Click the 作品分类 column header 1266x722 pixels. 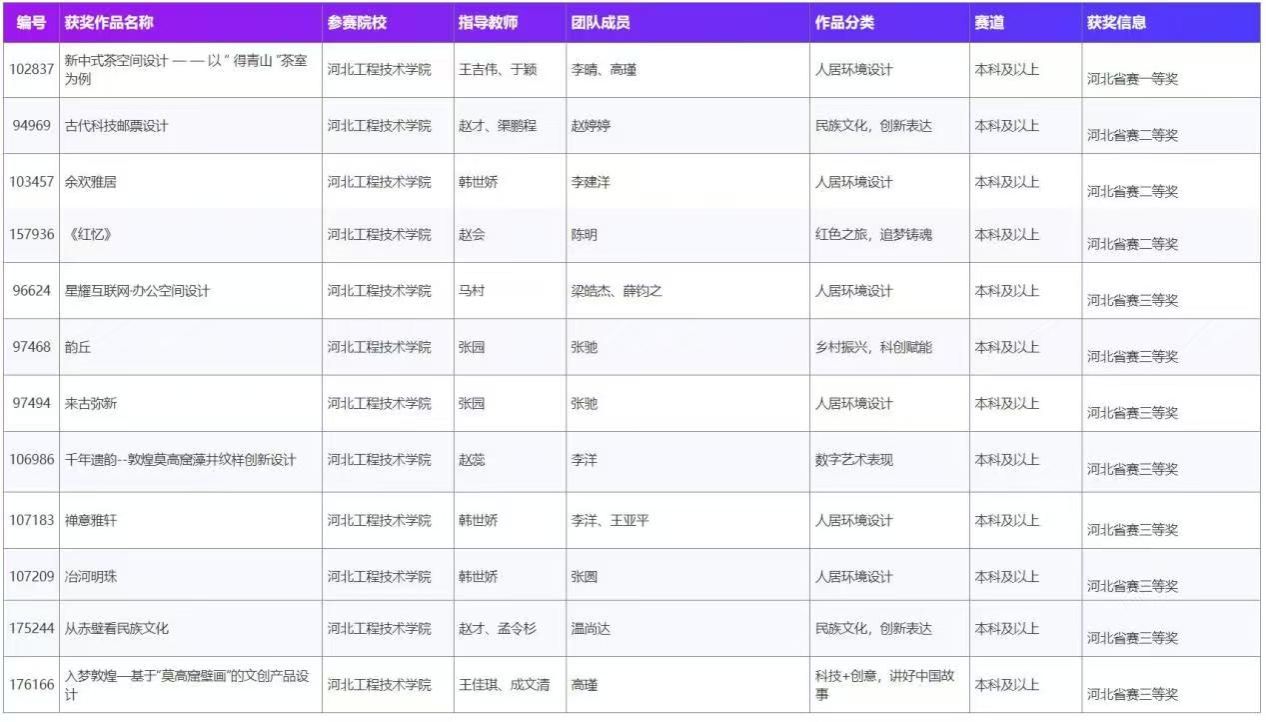844,23
